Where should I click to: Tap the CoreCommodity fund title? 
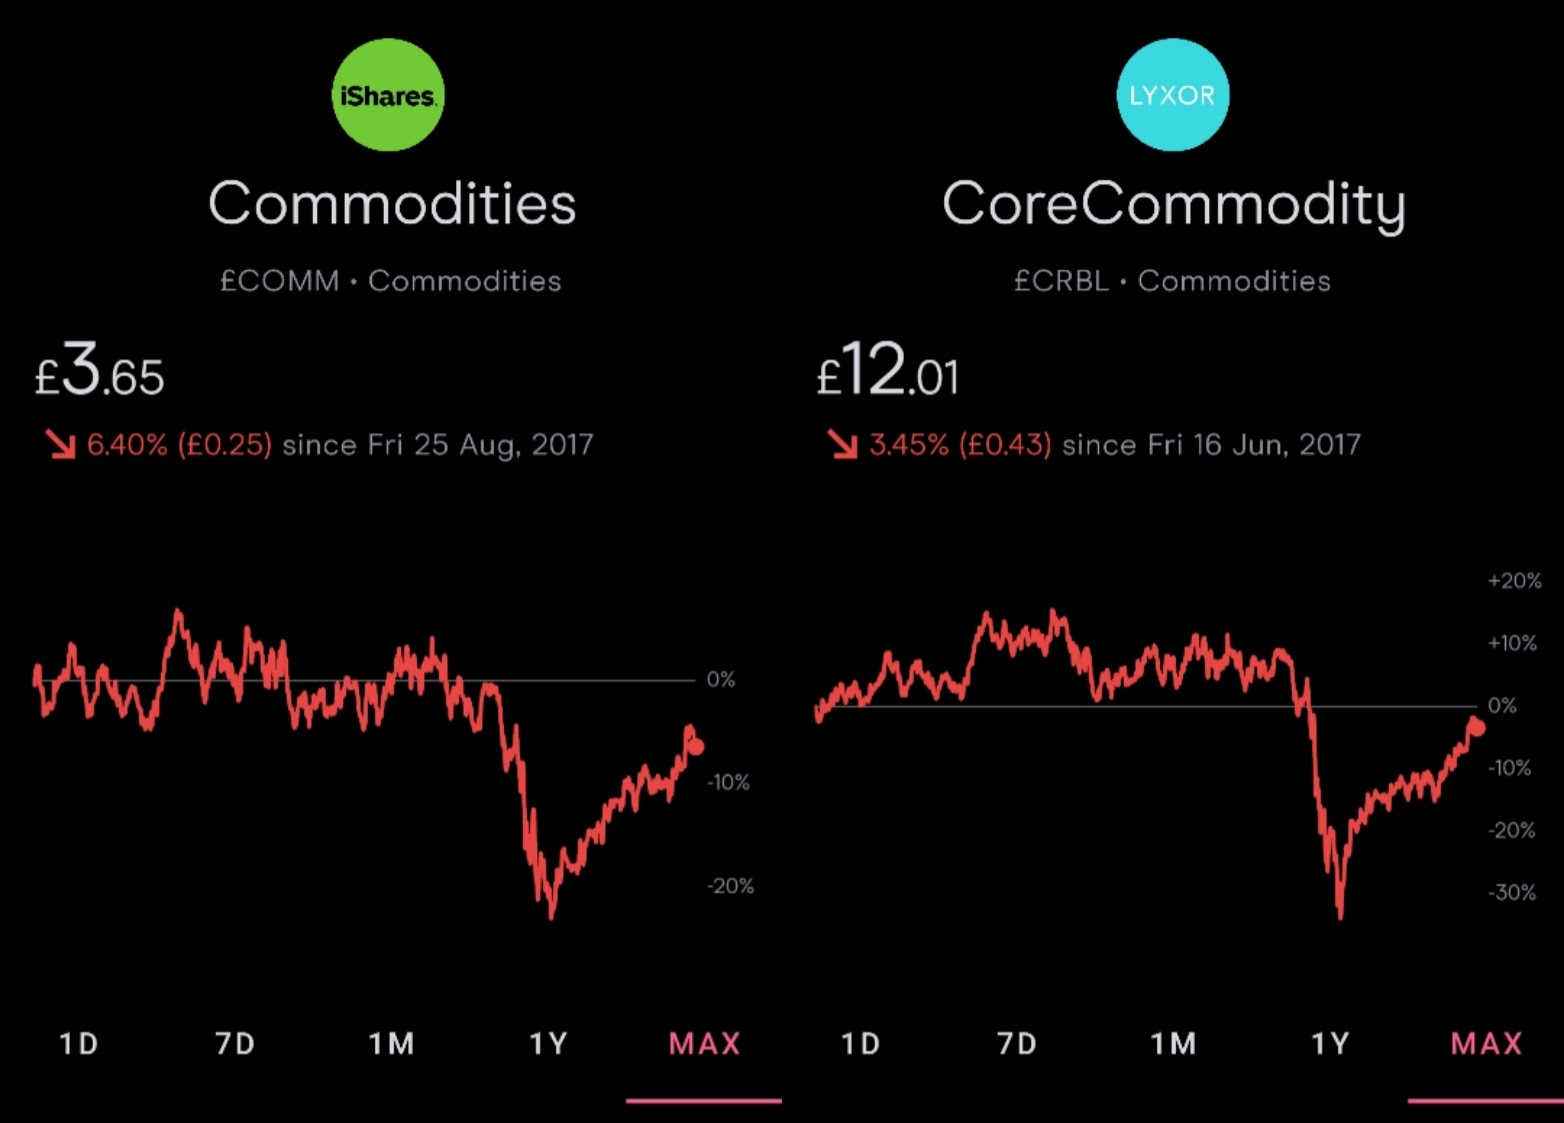click(1174, 206)
